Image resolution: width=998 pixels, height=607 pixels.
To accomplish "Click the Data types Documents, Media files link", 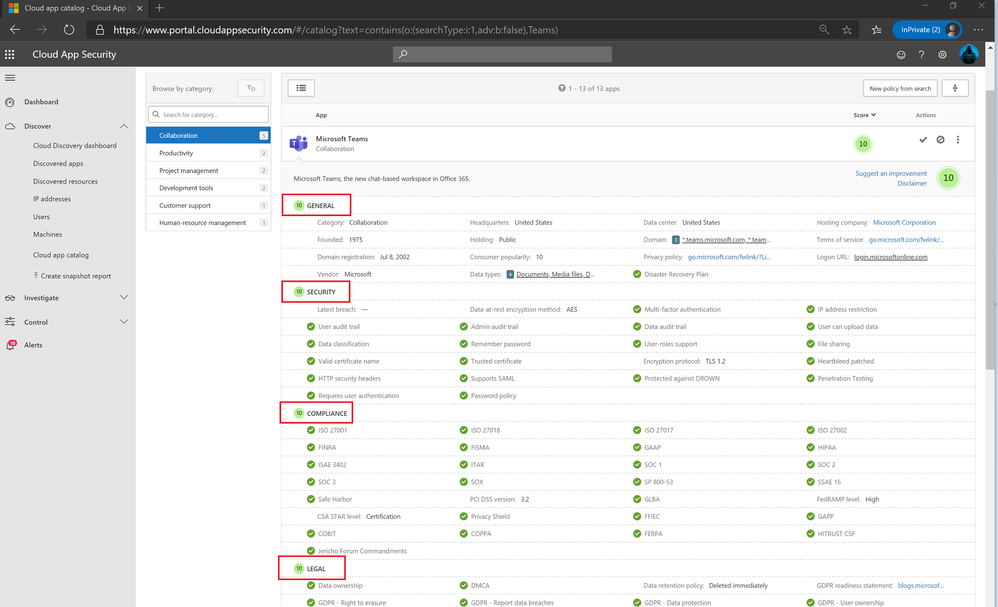I will pos(555,274).
